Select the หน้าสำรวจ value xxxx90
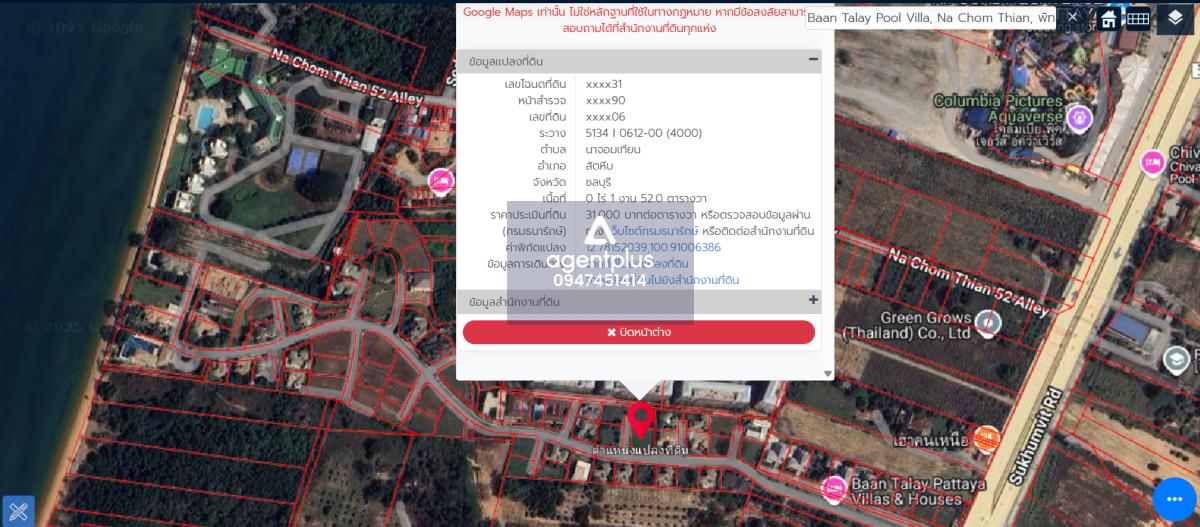Image resolution: width=1200 pixels, height=527 pixels. coord(605,100)
